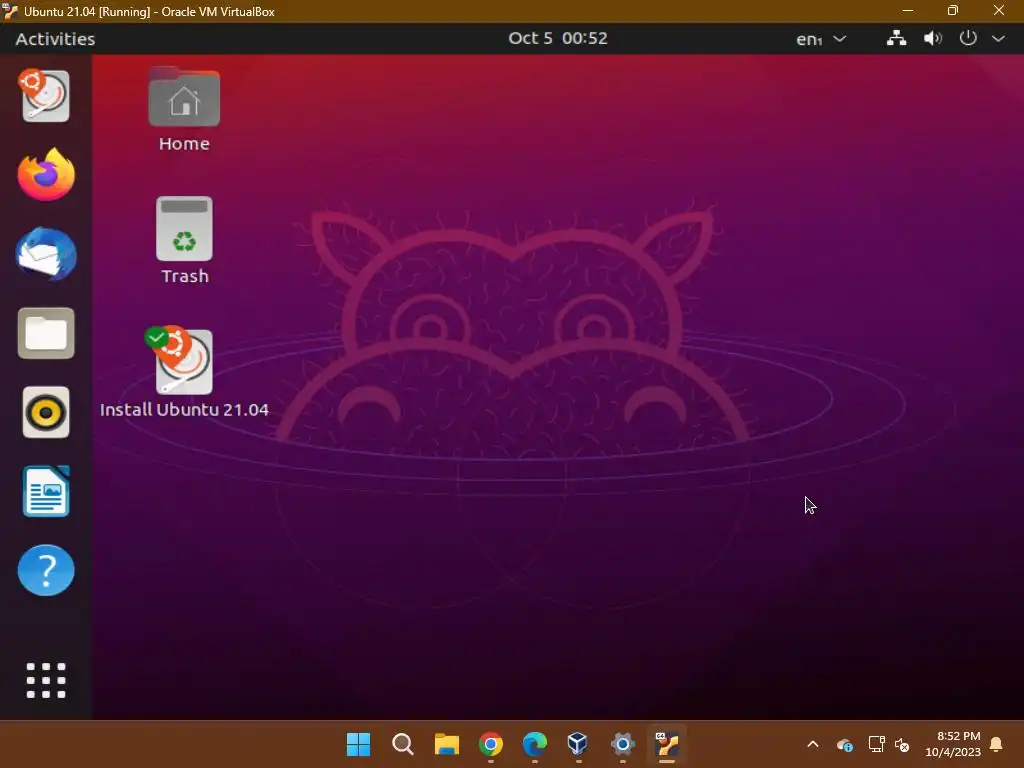The image size is (1024, 768).
Task: Open Thunderbird Mail from the dock
Action: pos(46,254)
